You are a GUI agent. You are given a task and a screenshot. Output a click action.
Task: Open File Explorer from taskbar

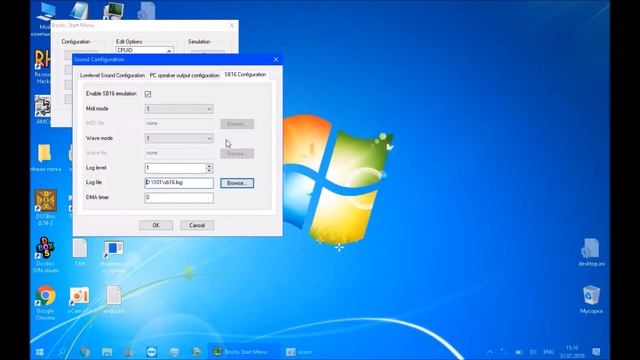(107, 352)
